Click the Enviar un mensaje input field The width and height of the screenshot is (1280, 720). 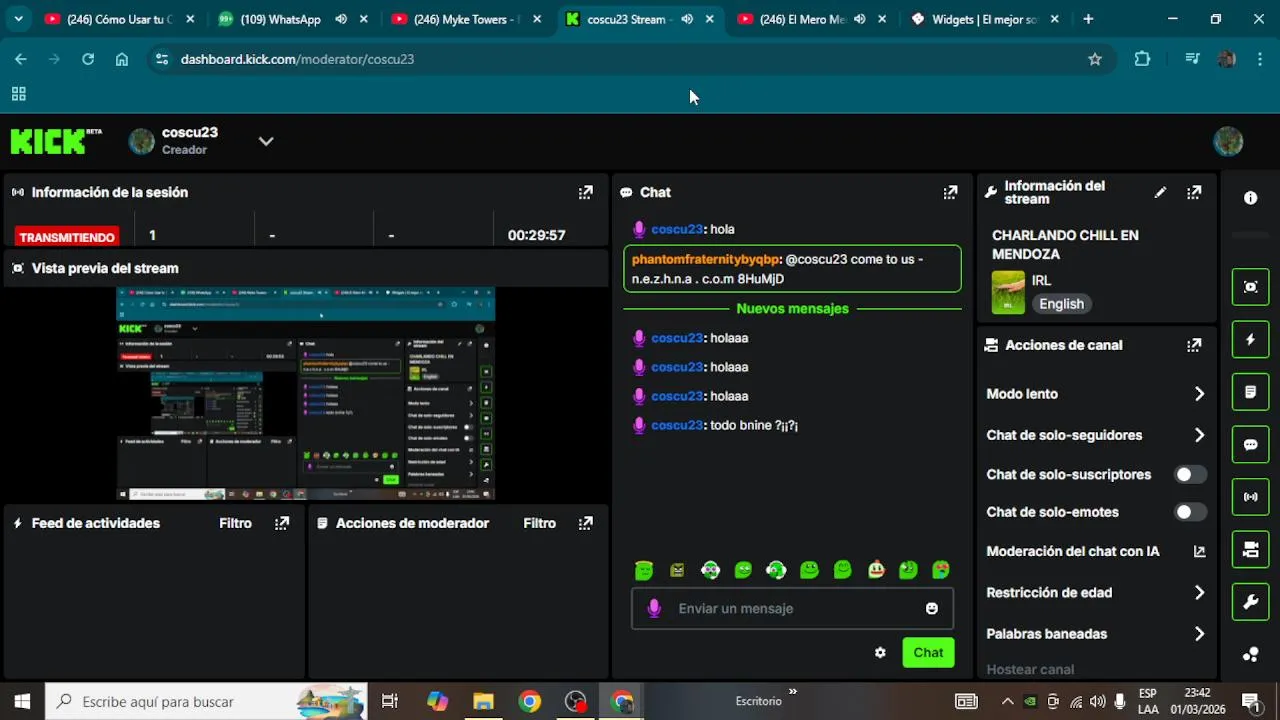click(792, 608)
